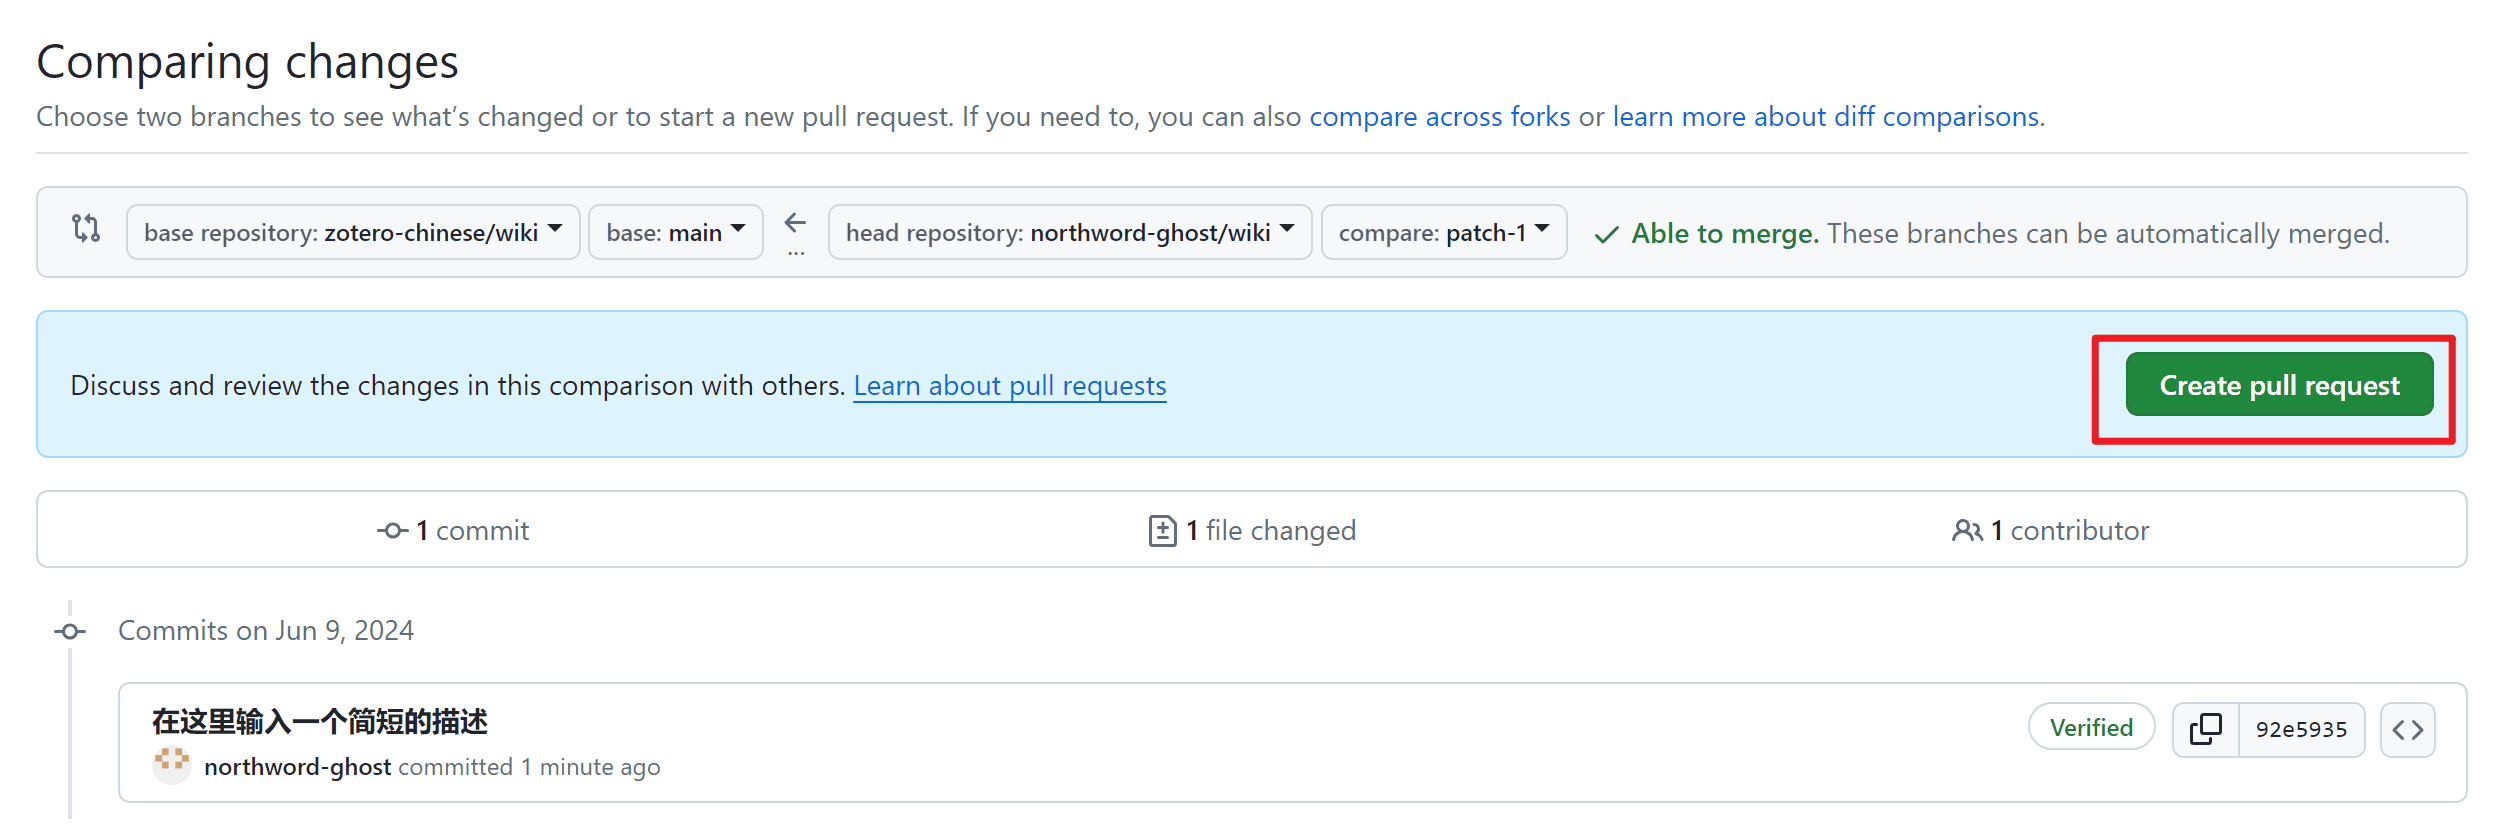Follow the compare across forks link
This screenshot has height=831, width=2505.
(x=1439, y=117)
